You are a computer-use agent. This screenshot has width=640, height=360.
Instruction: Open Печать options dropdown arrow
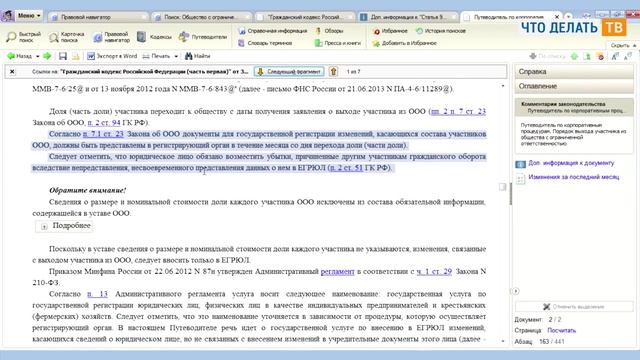[176, 56]
